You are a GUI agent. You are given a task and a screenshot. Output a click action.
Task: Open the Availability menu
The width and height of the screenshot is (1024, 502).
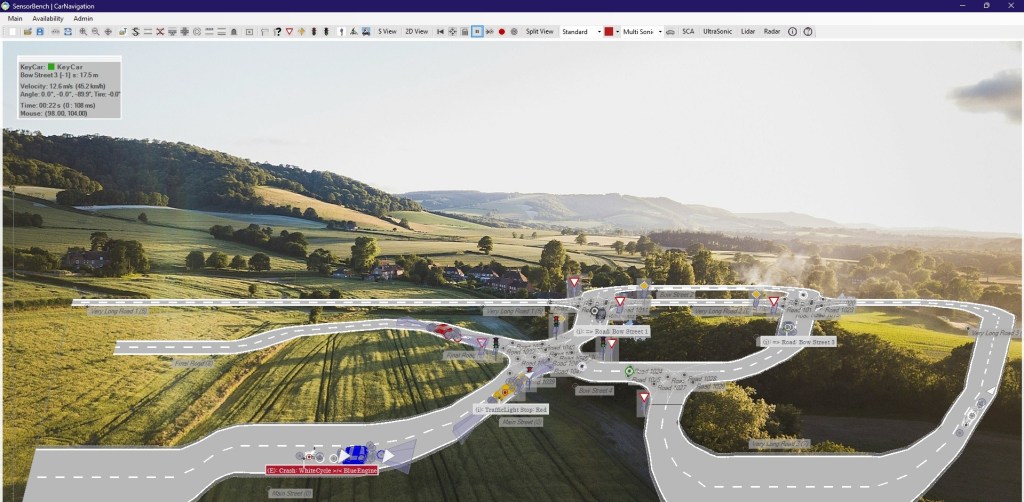47,18
